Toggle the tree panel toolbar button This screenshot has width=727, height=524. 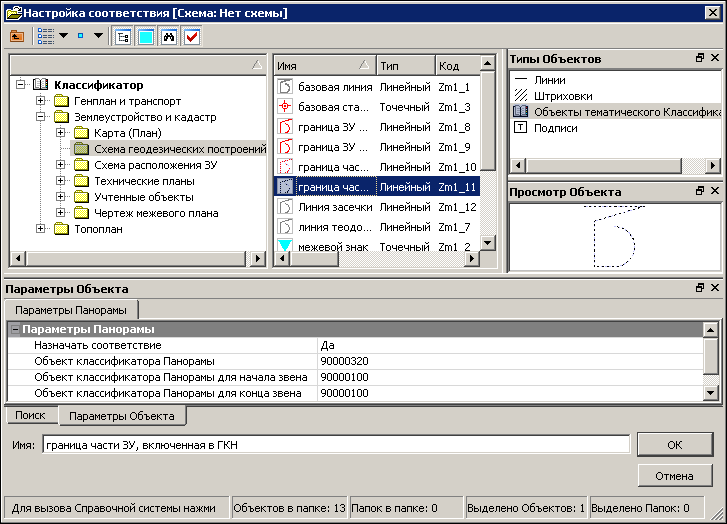[x=123, y=37]
